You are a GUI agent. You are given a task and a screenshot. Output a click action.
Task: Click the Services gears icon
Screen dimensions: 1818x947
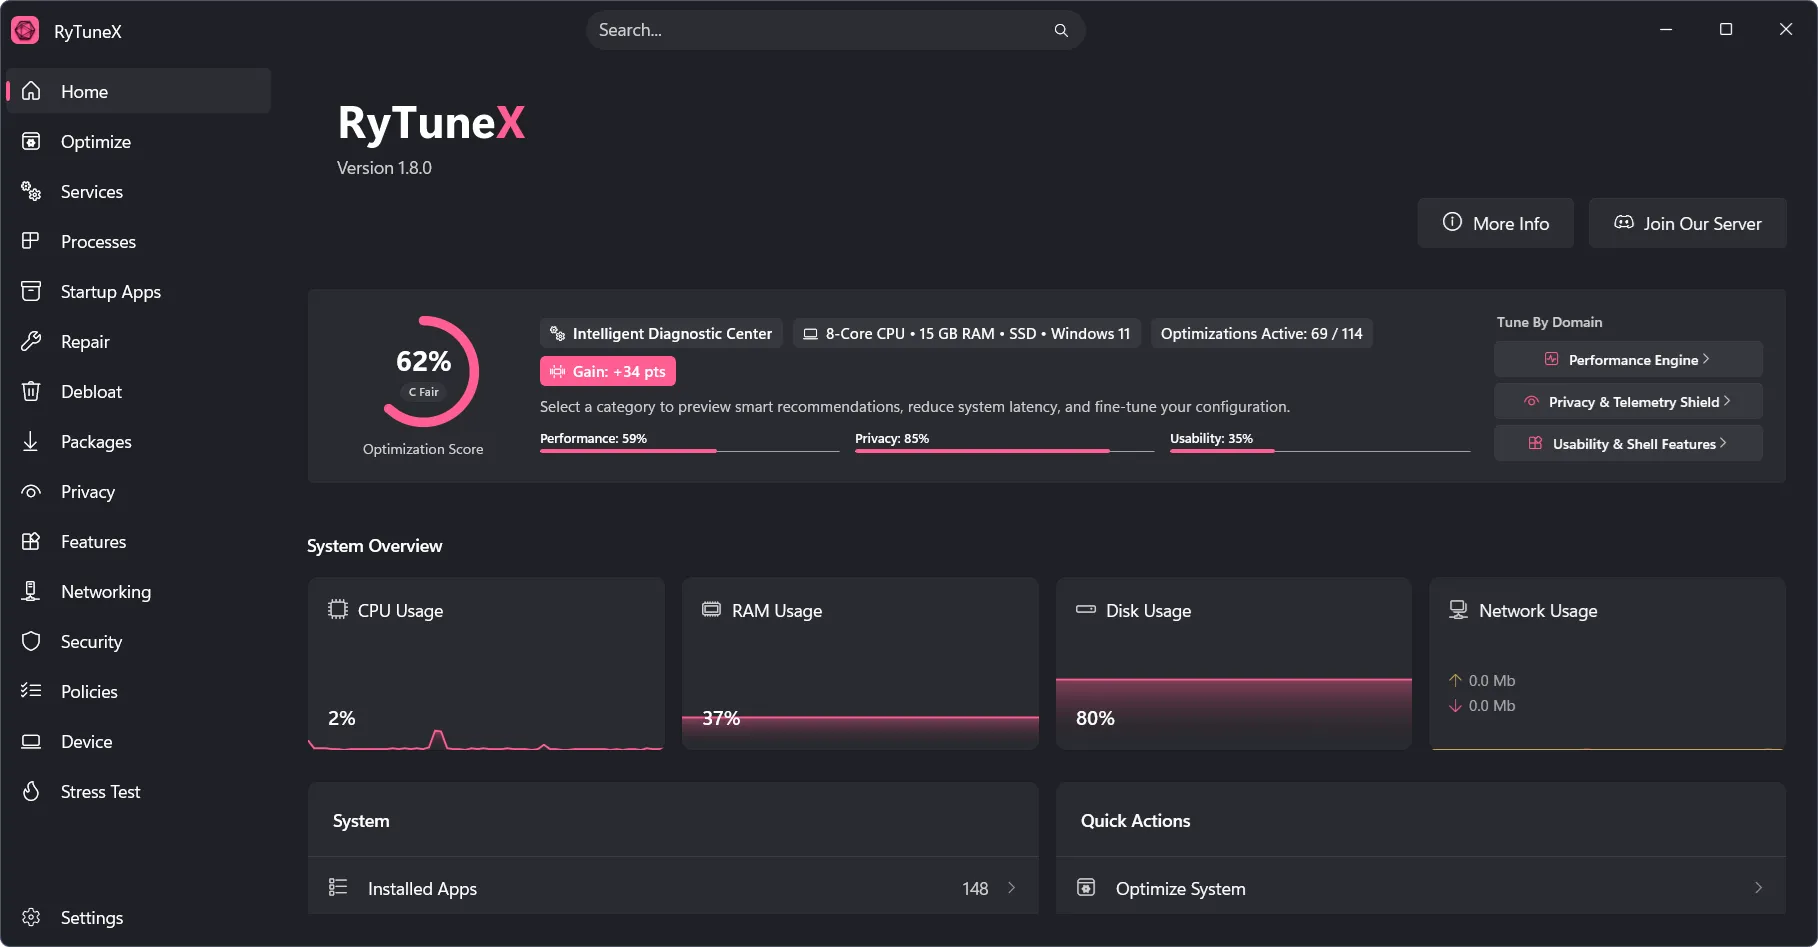point(31,191)
